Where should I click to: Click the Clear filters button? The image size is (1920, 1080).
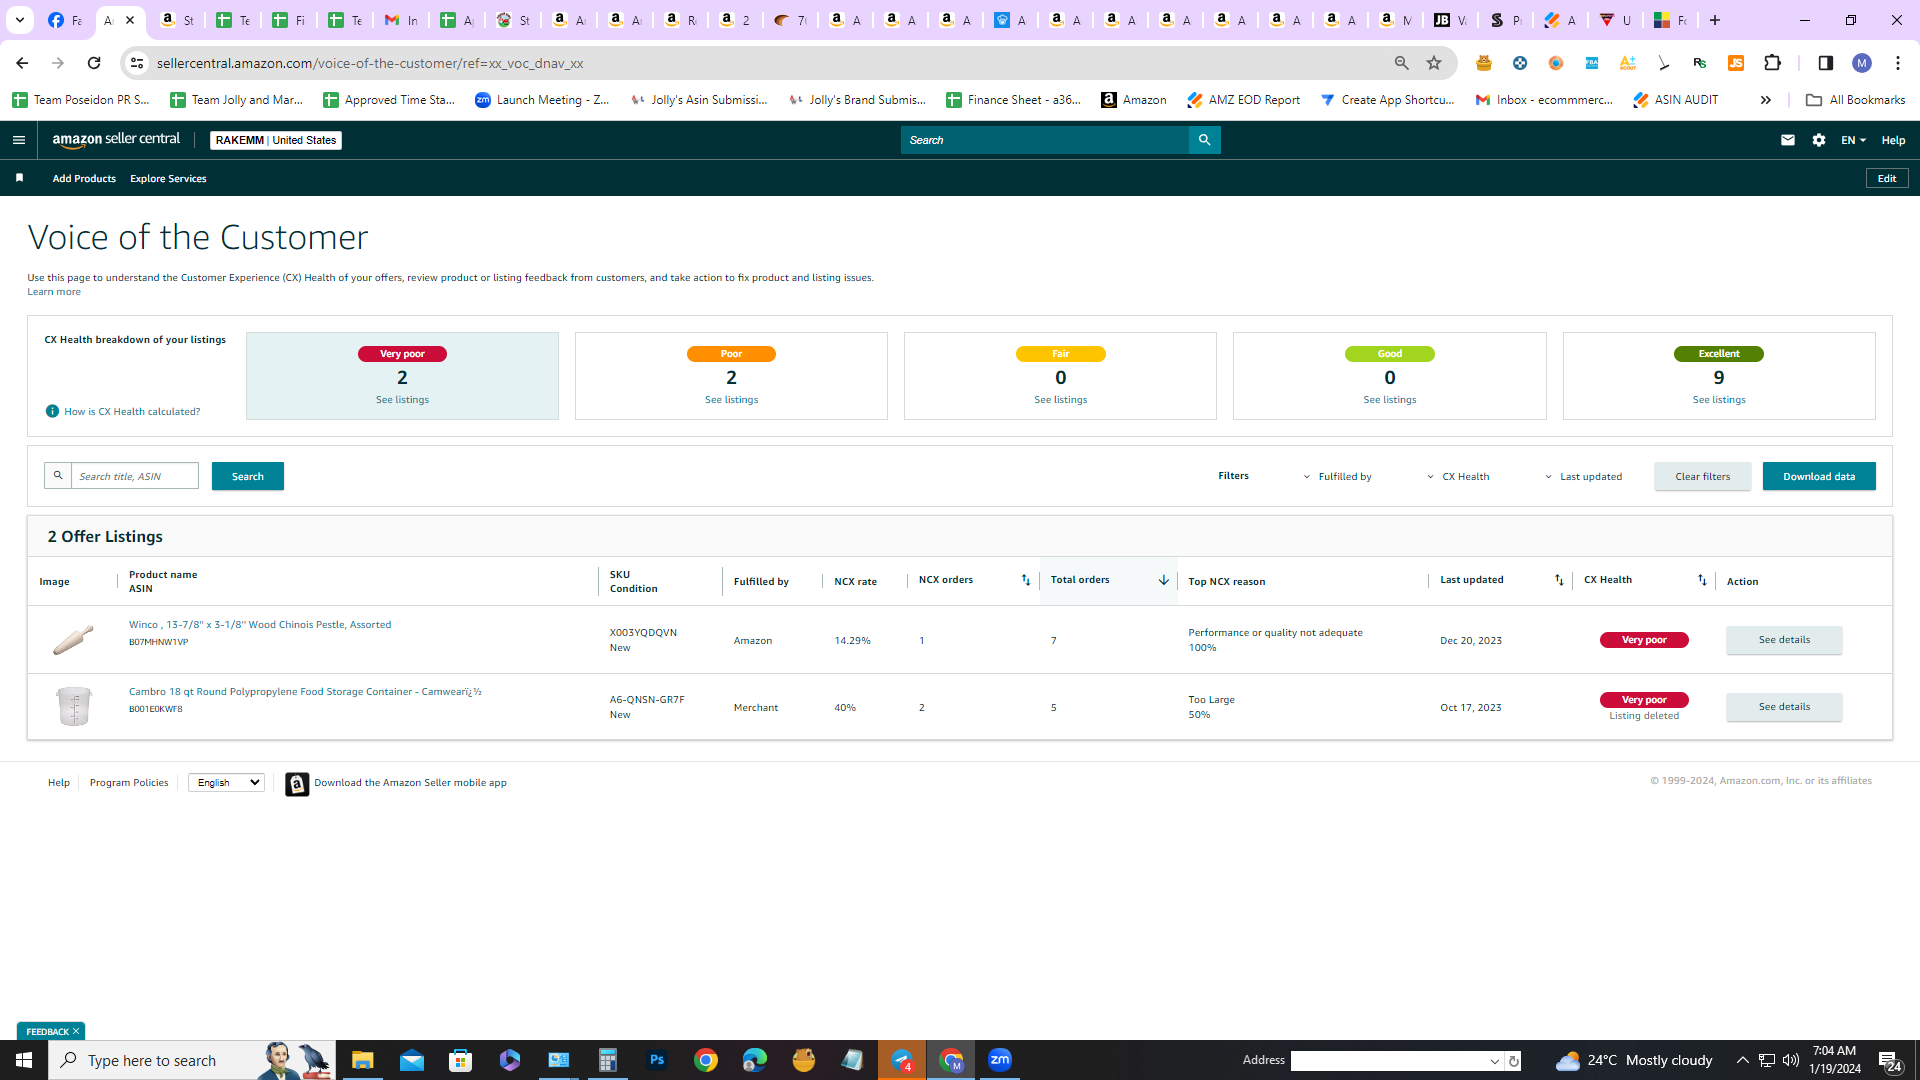pos(1702,476)
